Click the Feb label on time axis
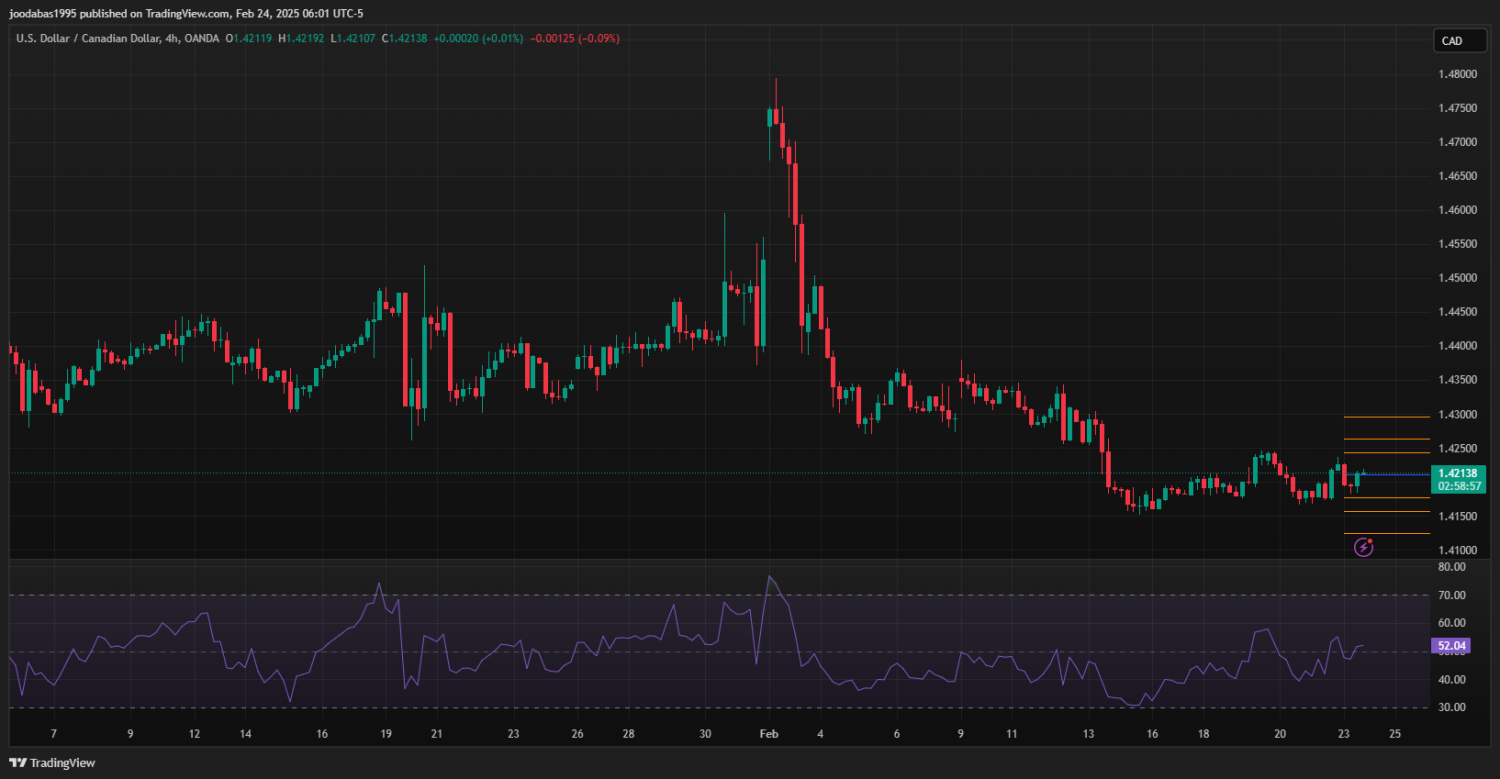The width and height of the screenshot is (1500, 779). [x=769, y=733]
